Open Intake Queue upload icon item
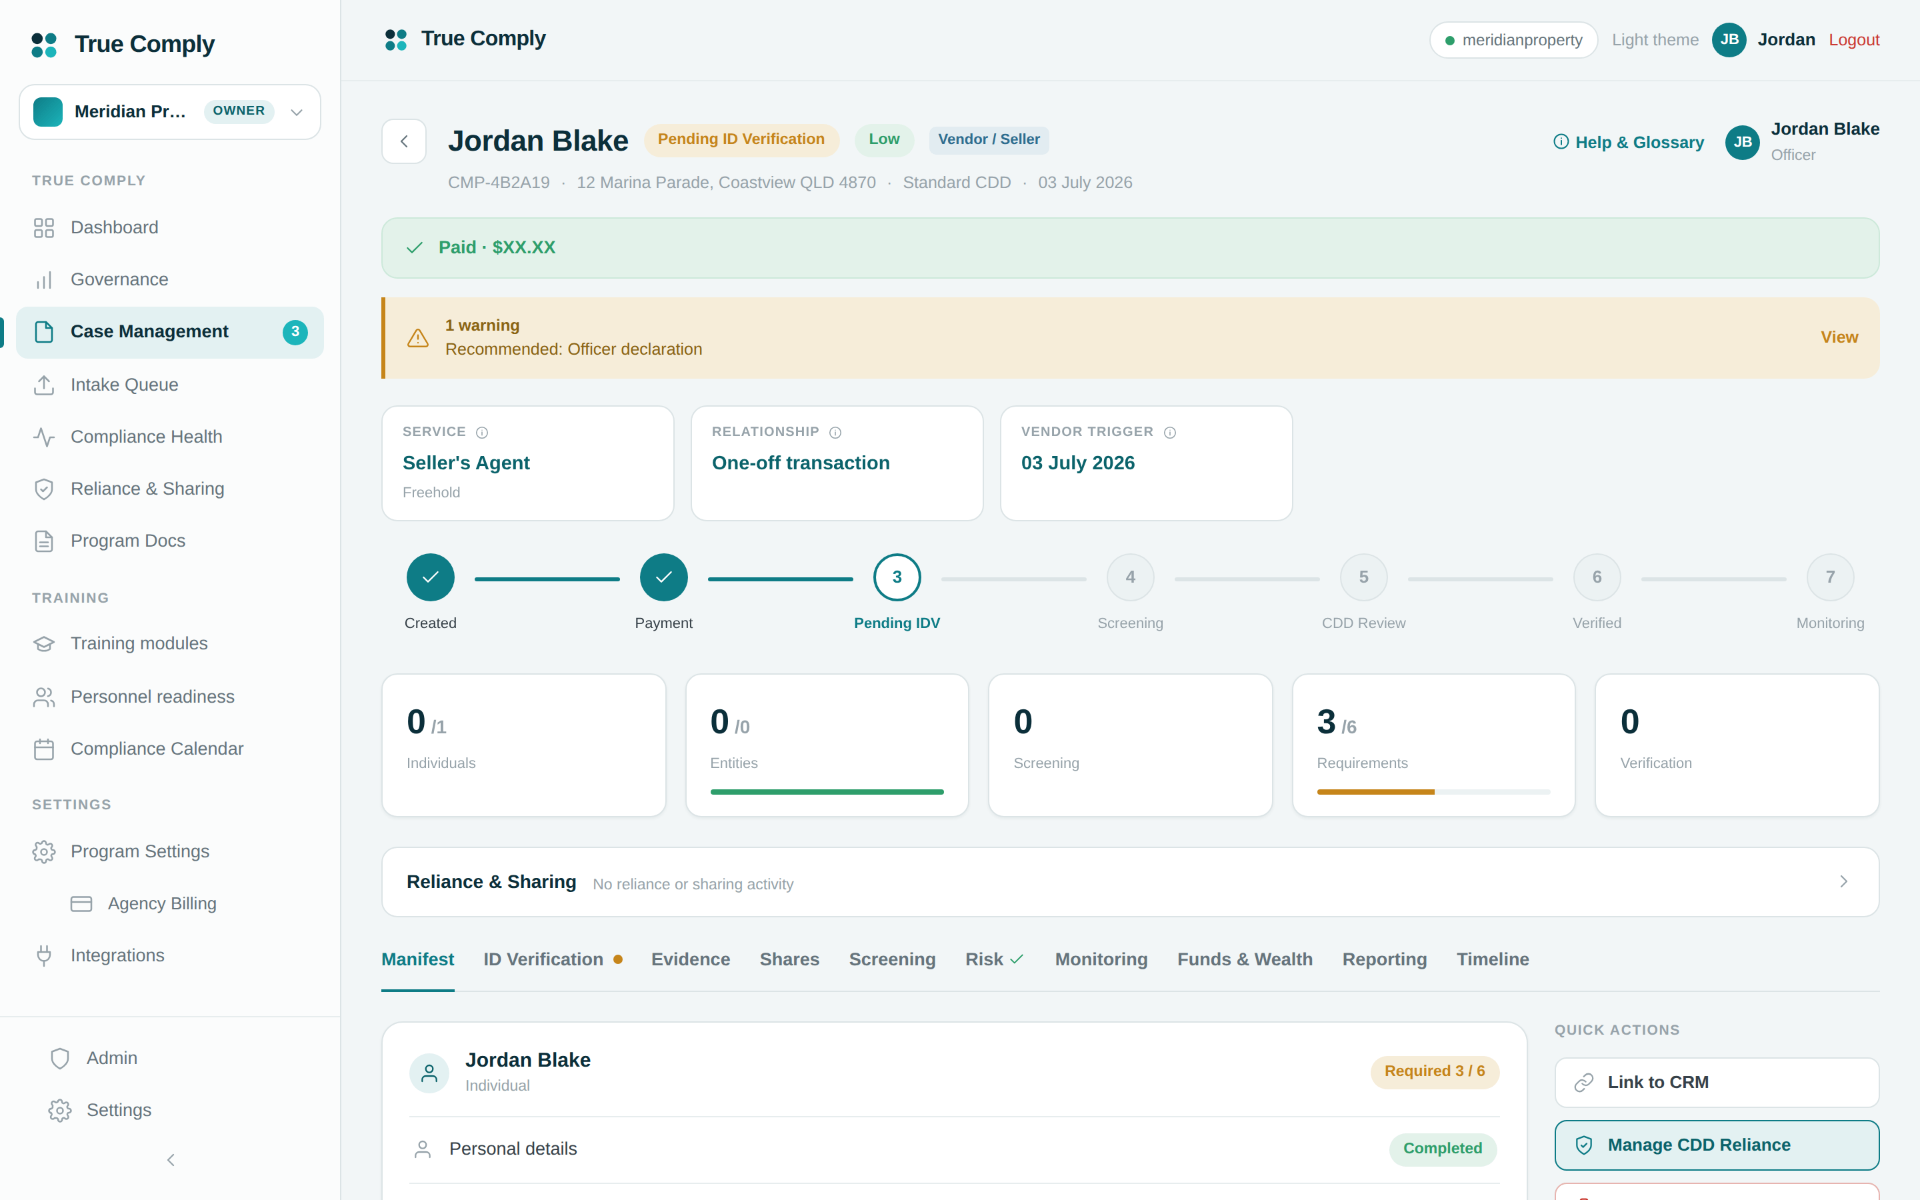The width and height of the screenshot is (1920, 1200). click(170, 385)
